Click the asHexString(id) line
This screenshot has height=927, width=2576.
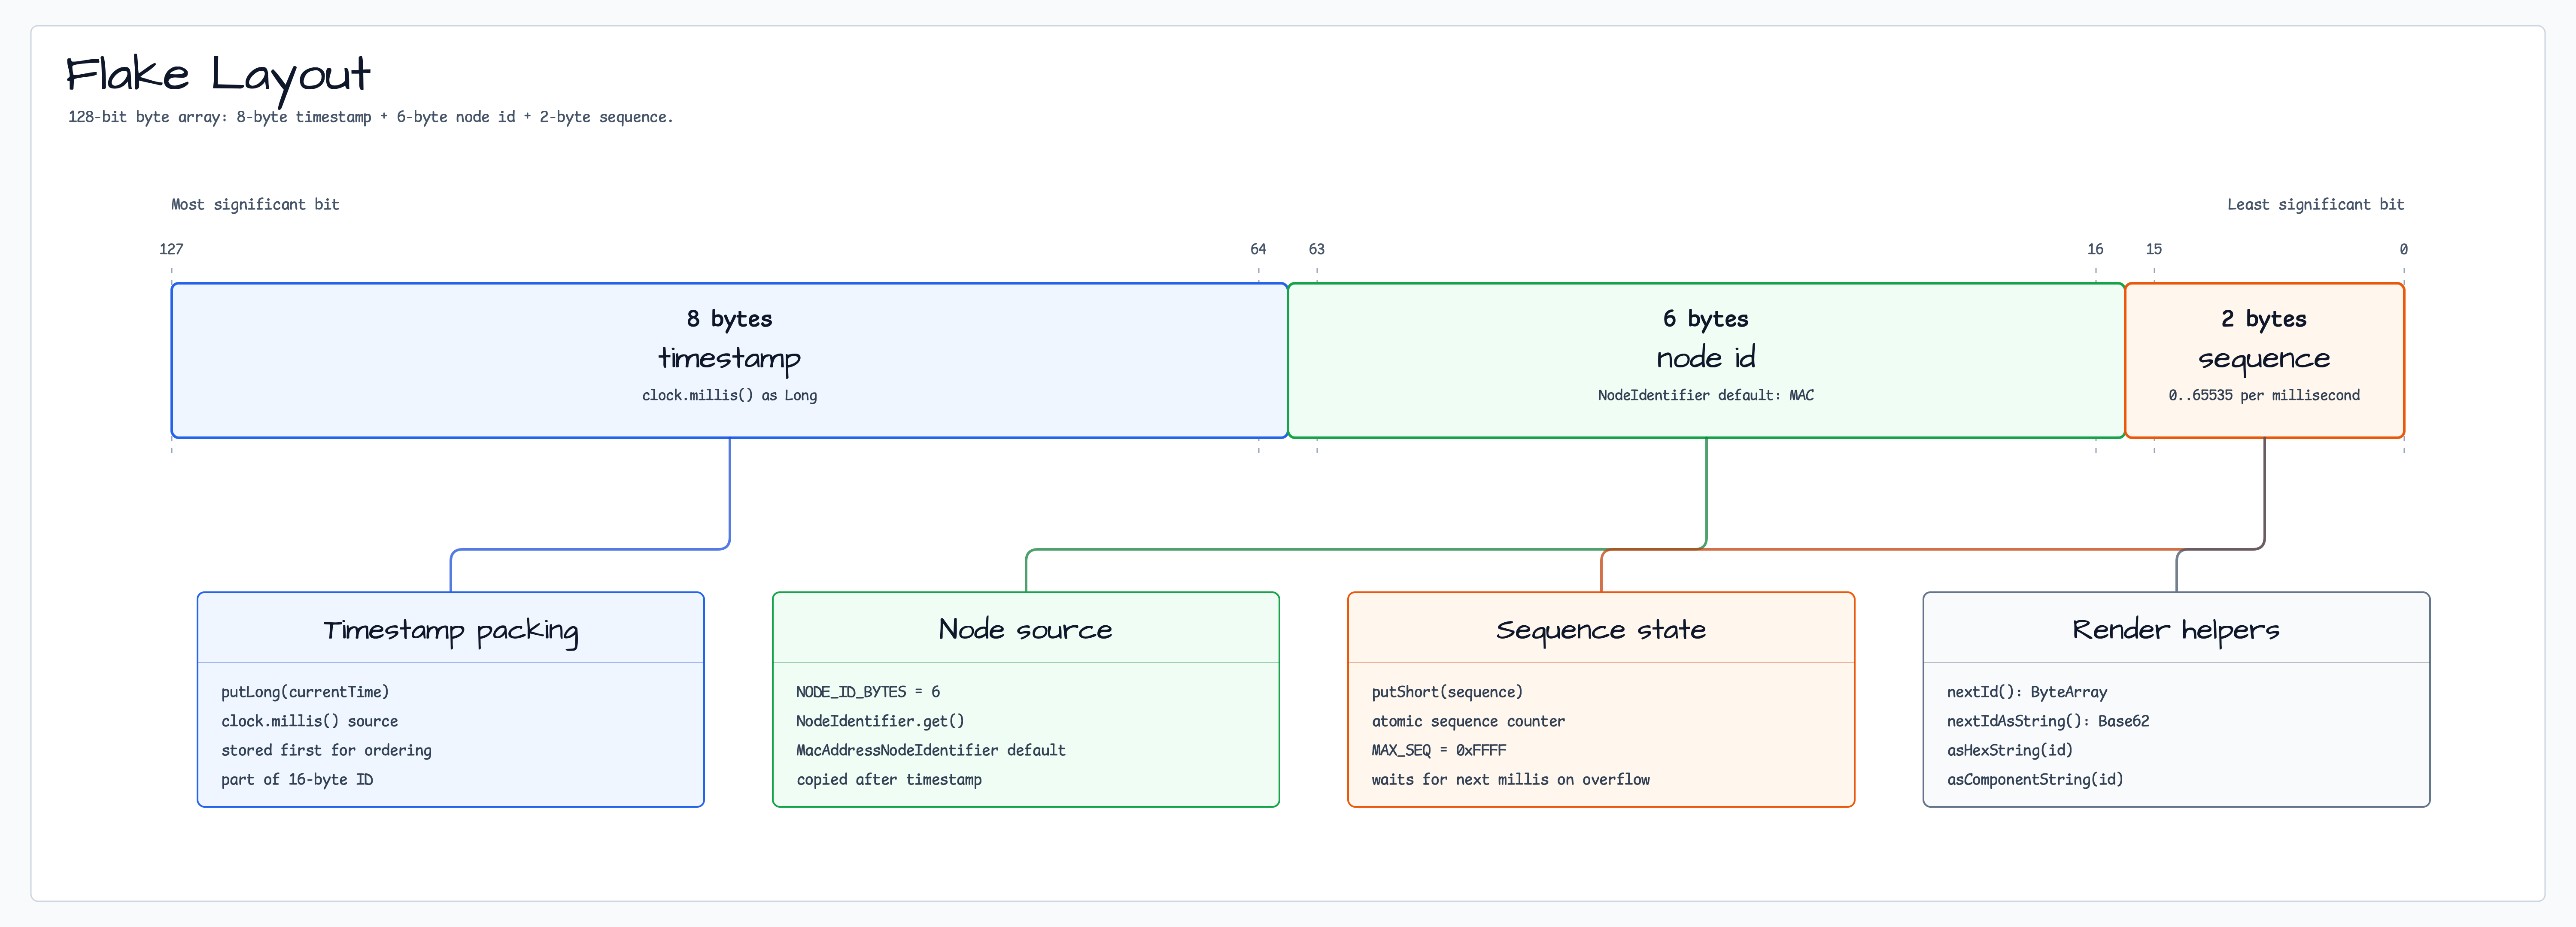click(2010, 750)
